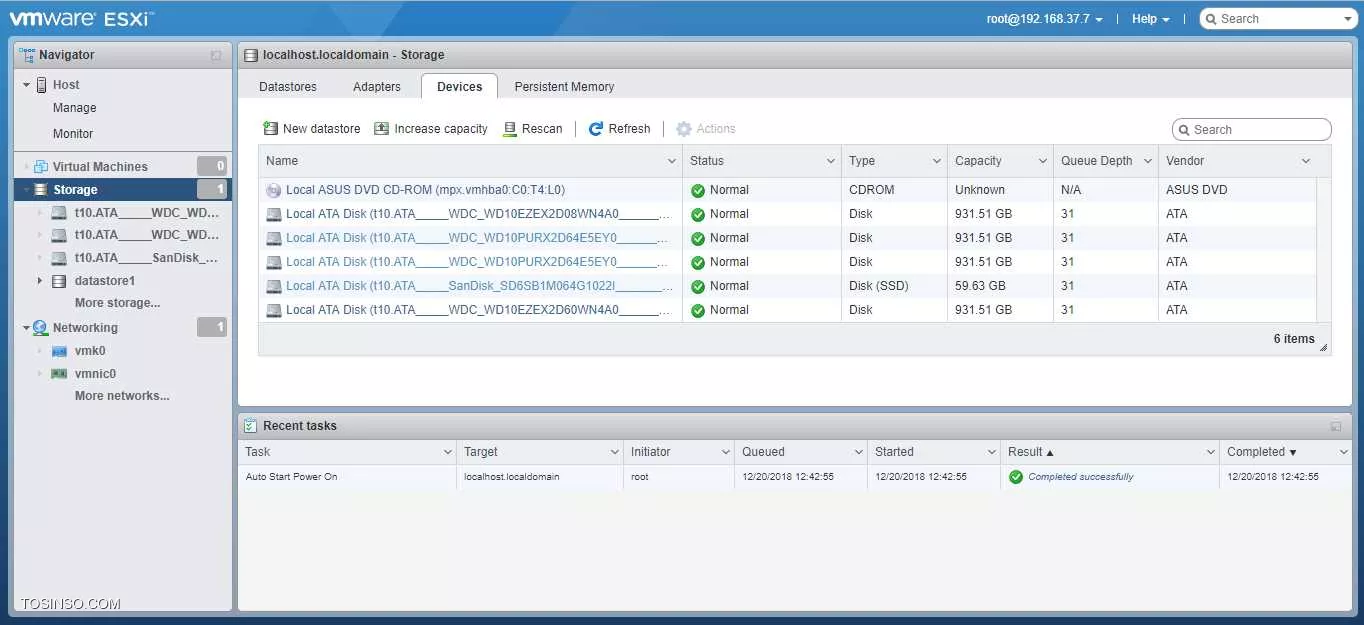The width and height of the screenshot is (1364, 625).
Task: Click the VMware ESXi logo
Action: 81,18
